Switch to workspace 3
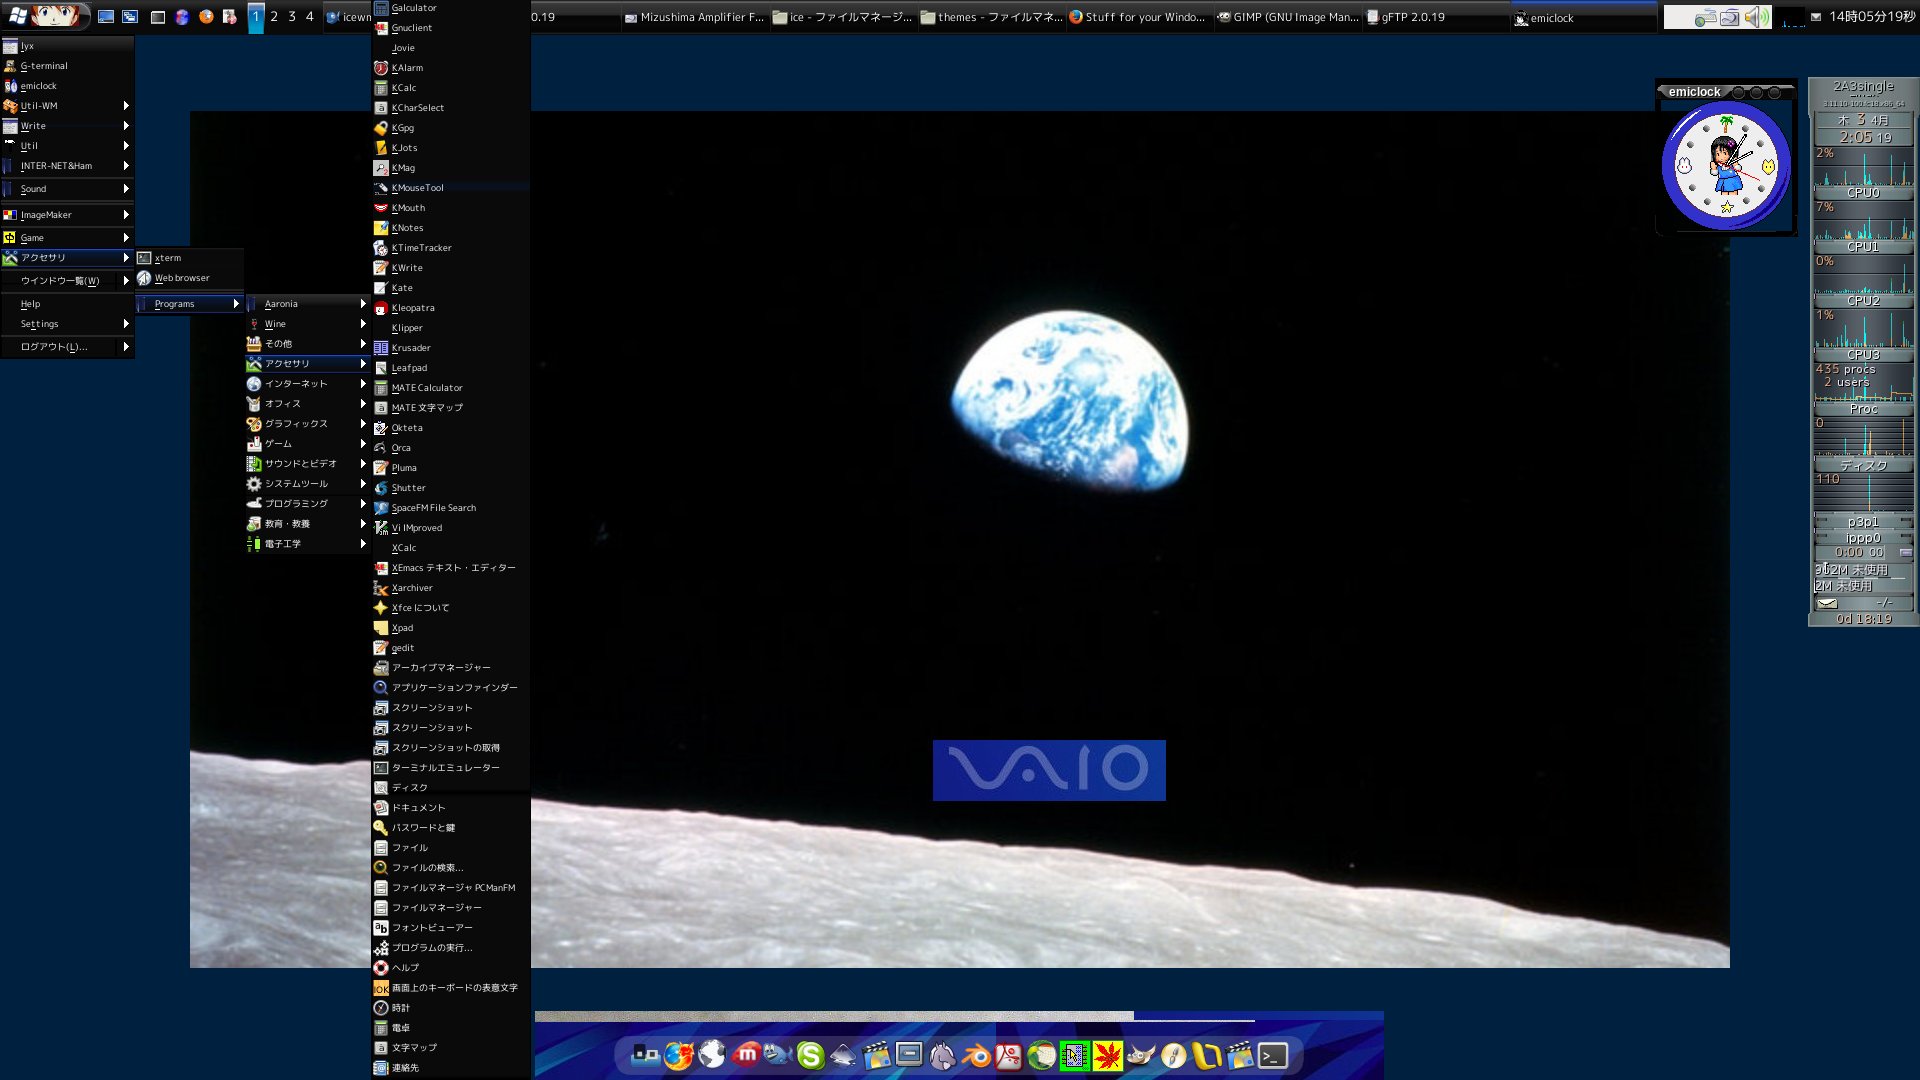 coord(291,17)
